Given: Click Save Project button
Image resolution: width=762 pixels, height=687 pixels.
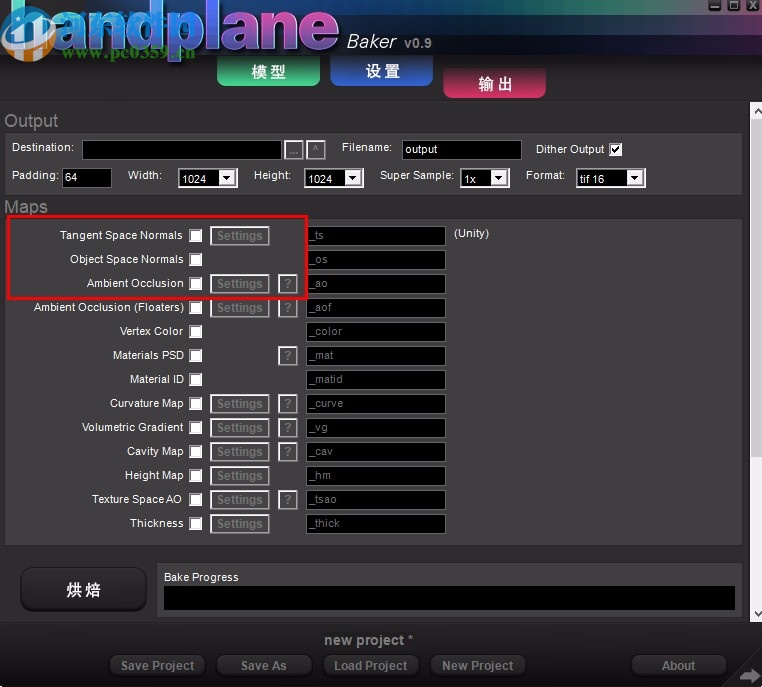Looking at the screenshot, I should pyautogui.click(x=157, y=666).
